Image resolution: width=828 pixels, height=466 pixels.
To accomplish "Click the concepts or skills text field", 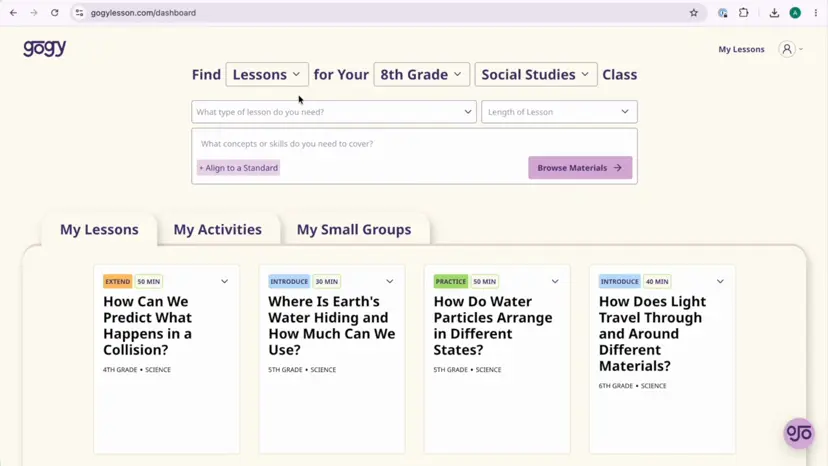I will (415, 144).
